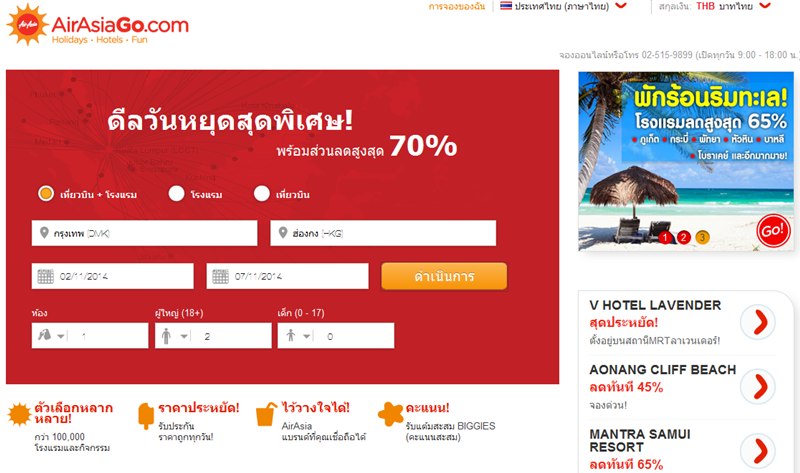Click the red arrow next to Mantra Samui Resort
Image resolution: width=800 pixels, height=473 pixels.
(x=758, y=451)
